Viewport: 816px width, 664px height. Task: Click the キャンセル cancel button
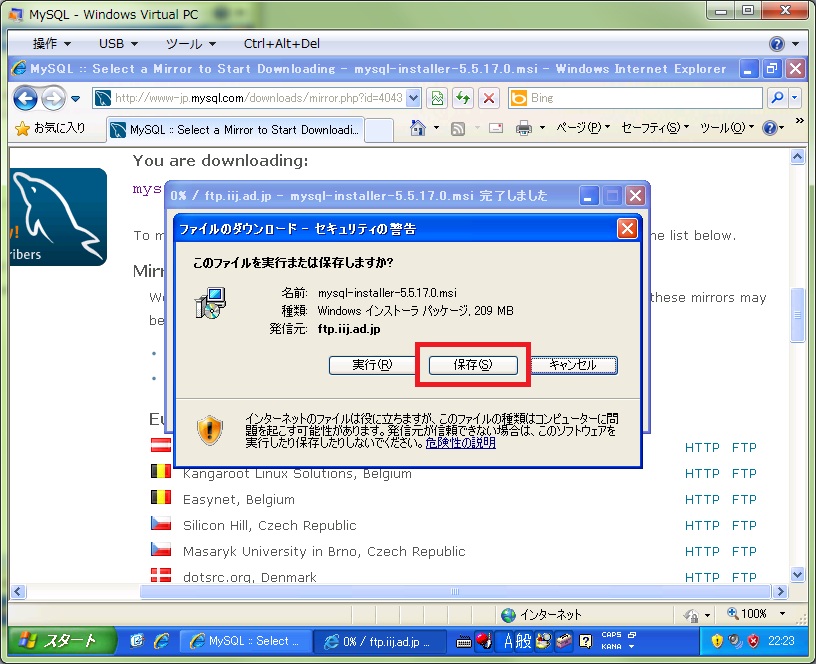tap(573, 365)
